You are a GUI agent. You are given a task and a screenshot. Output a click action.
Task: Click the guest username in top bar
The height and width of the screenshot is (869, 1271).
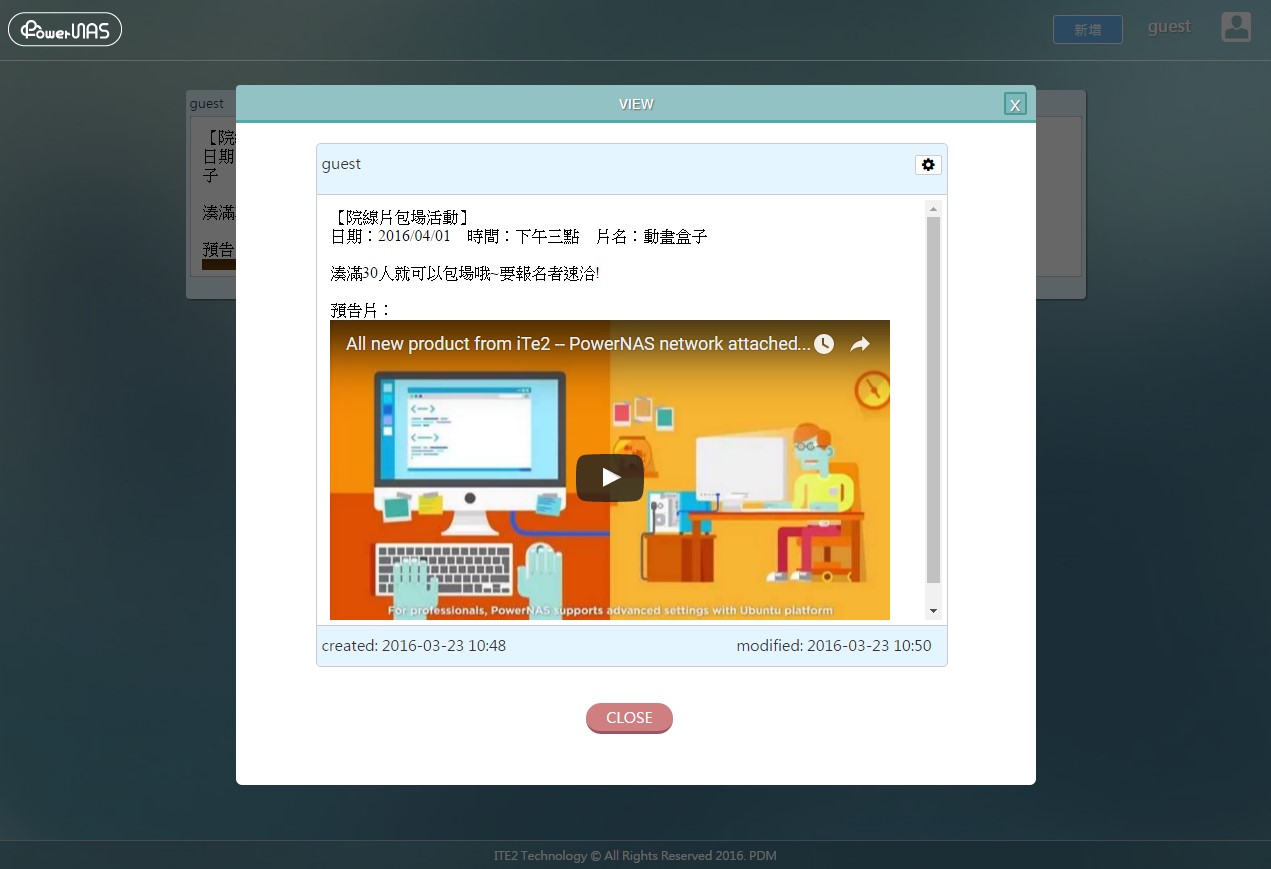pos(1169,27)
